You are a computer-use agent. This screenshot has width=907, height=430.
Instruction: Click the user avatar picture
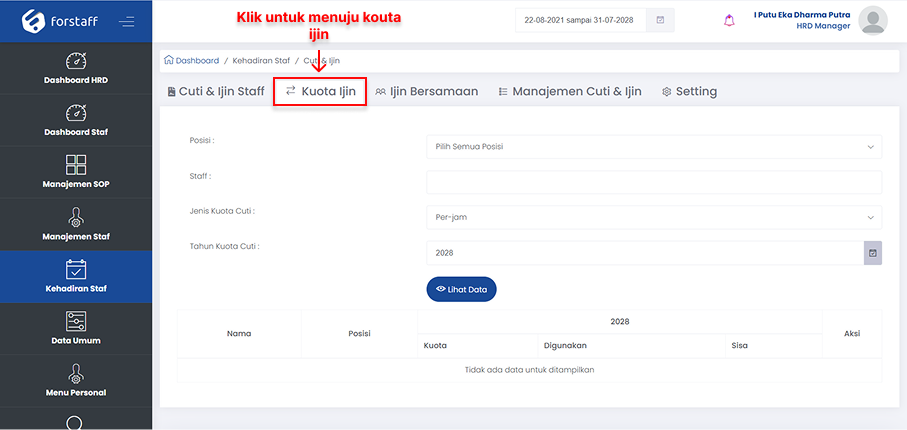click(x=873, y=21)
